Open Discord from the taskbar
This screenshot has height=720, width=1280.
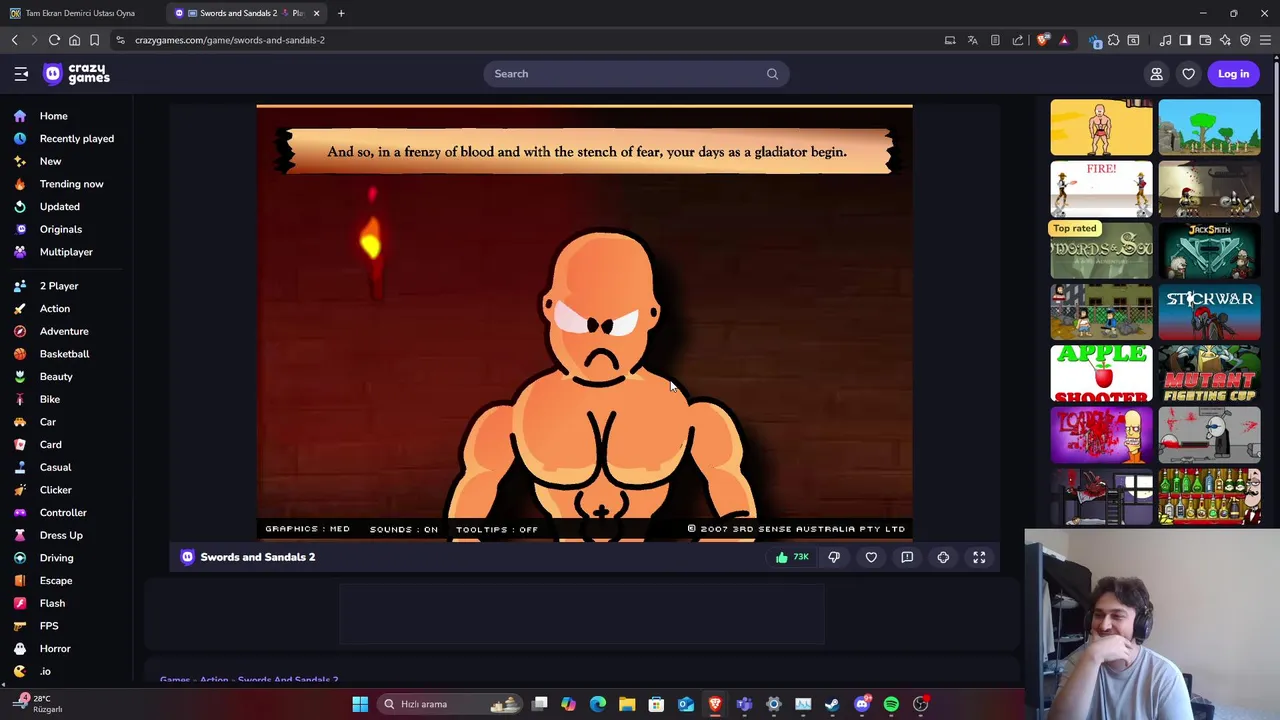point(862,704)
